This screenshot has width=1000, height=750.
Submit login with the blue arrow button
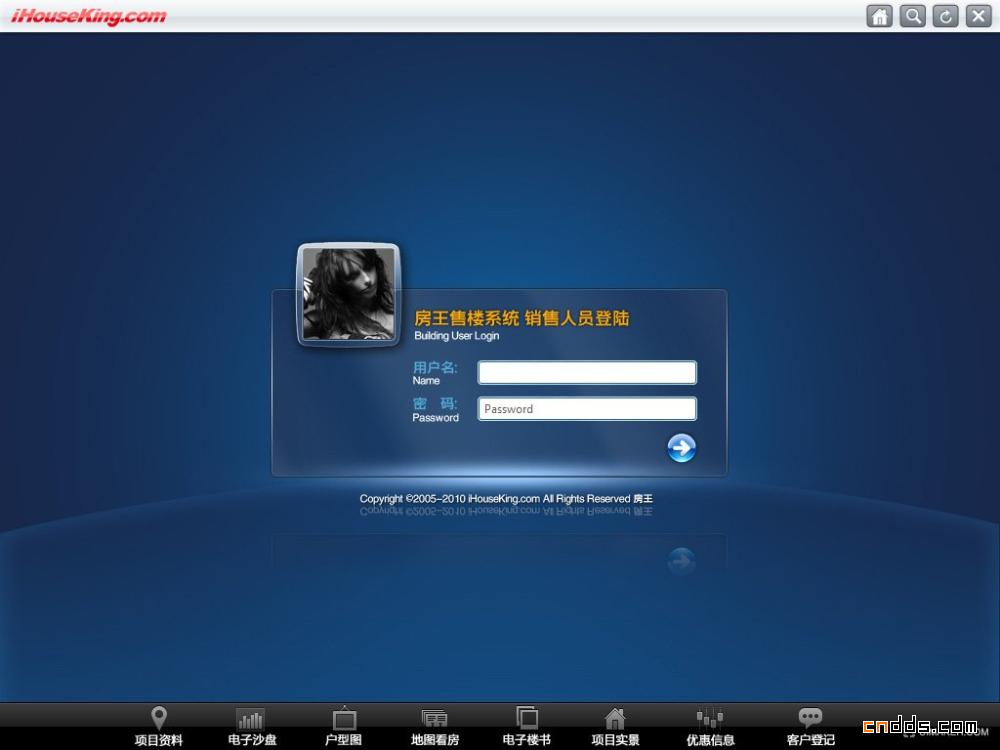pos(681,448)
